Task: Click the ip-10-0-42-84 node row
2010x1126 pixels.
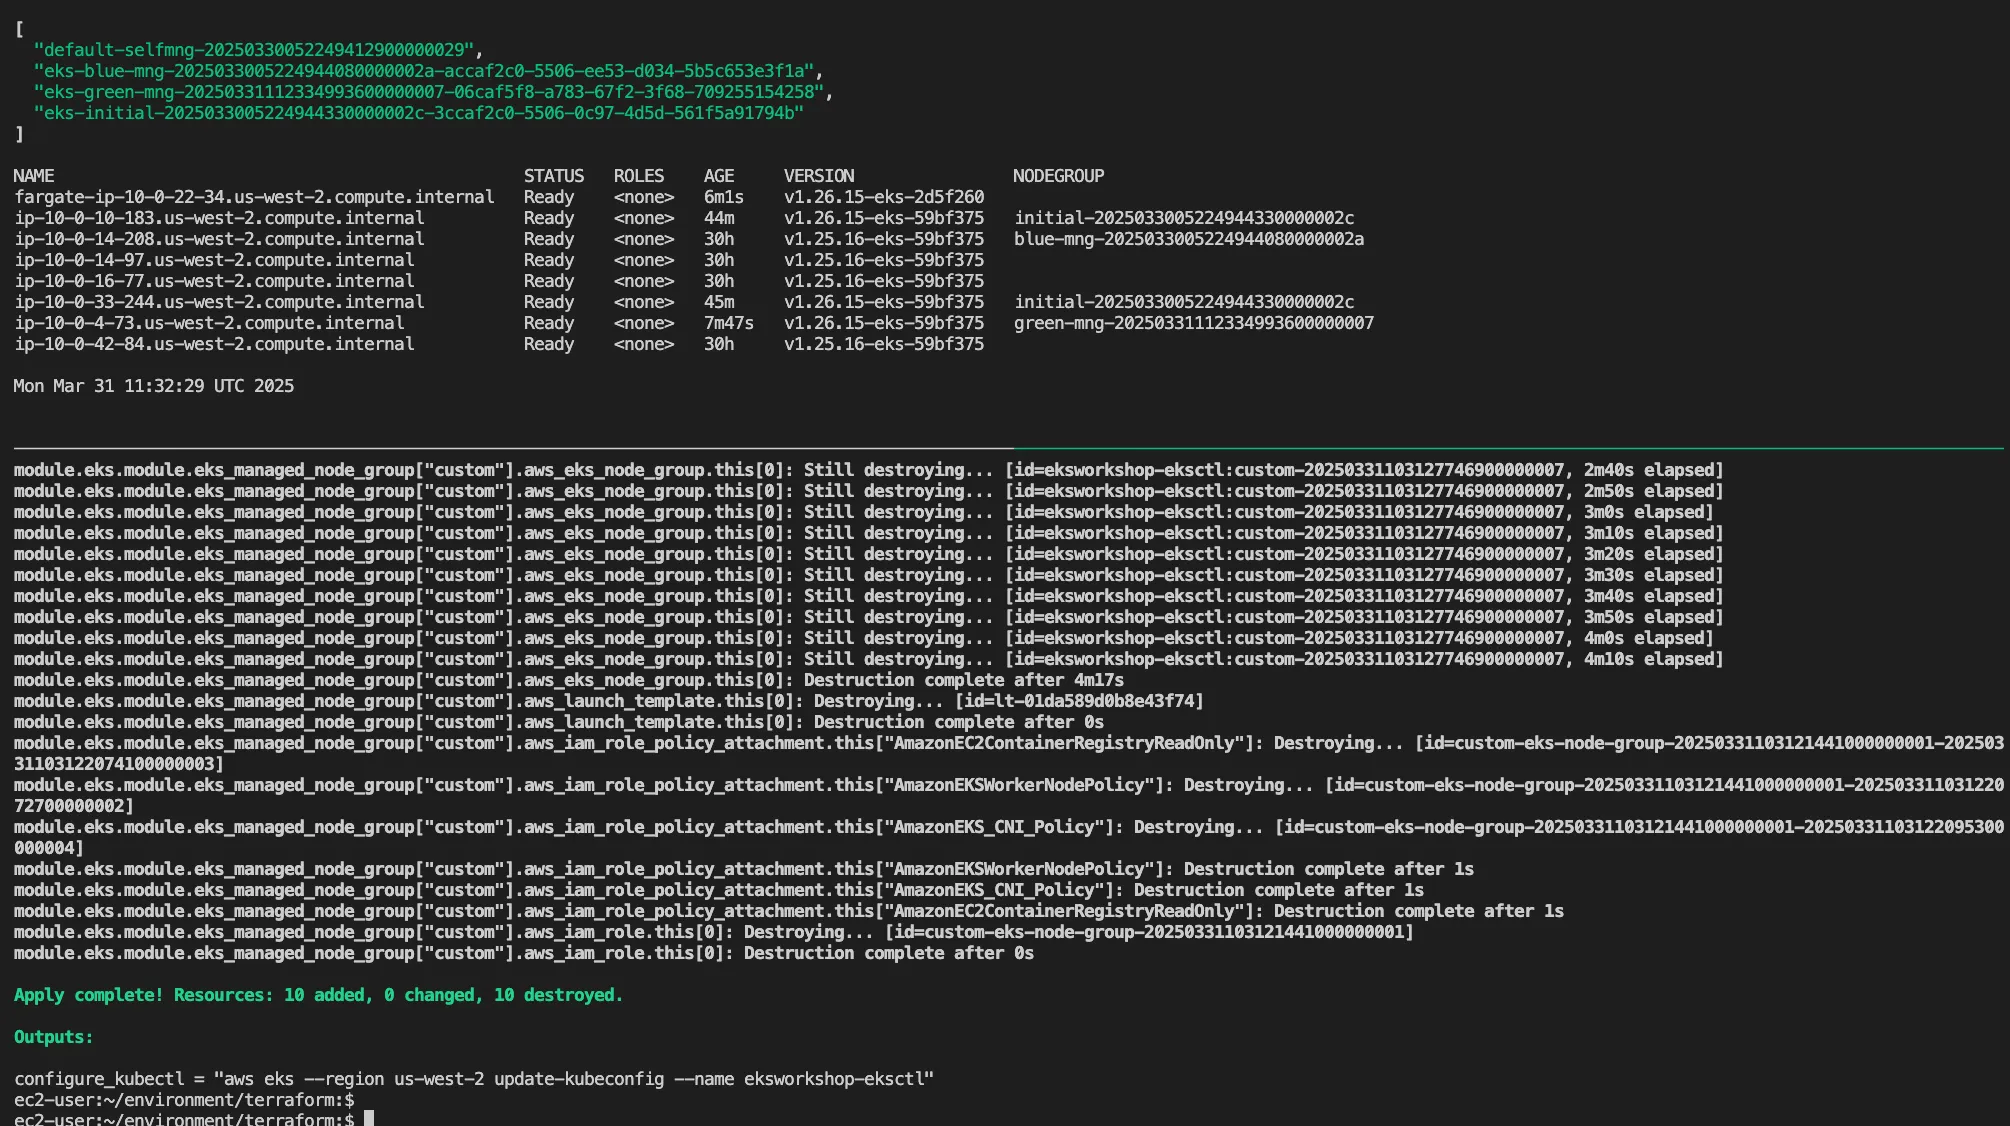Action: click(x=214, y=344)
